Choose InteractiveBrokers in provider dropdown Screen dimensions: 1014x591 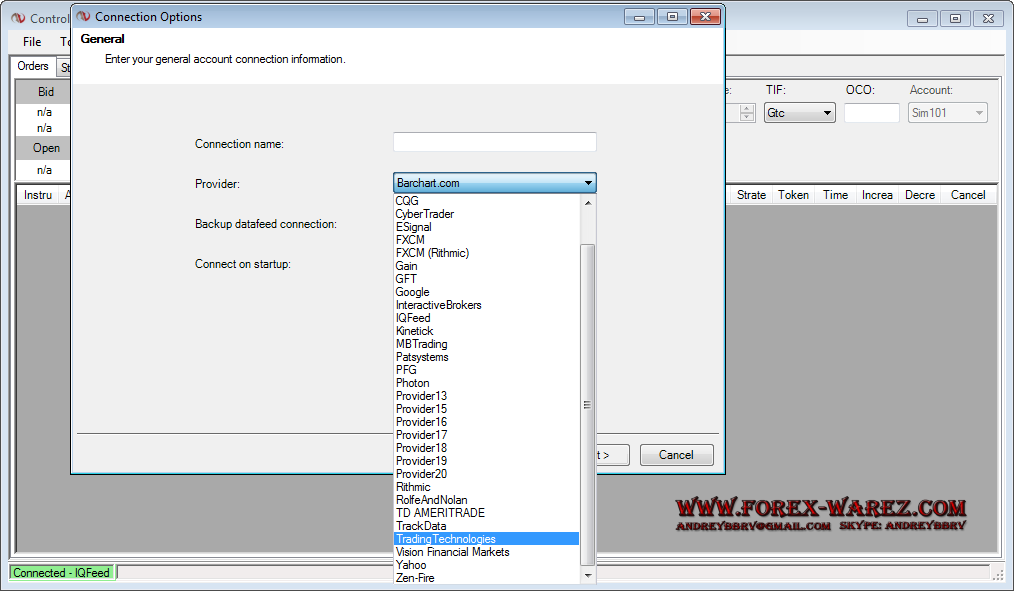[x=438, y=305]
